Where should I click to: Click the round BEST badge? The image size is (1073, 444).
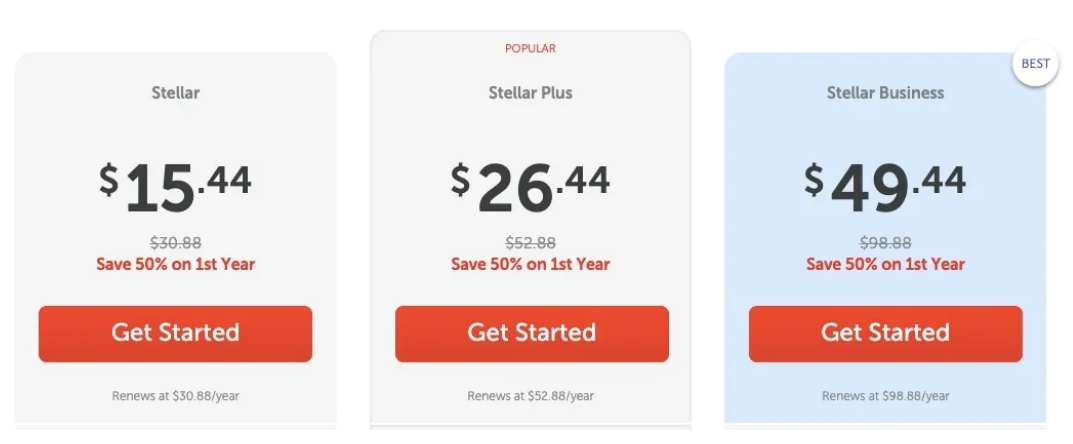coord(1035,64)
